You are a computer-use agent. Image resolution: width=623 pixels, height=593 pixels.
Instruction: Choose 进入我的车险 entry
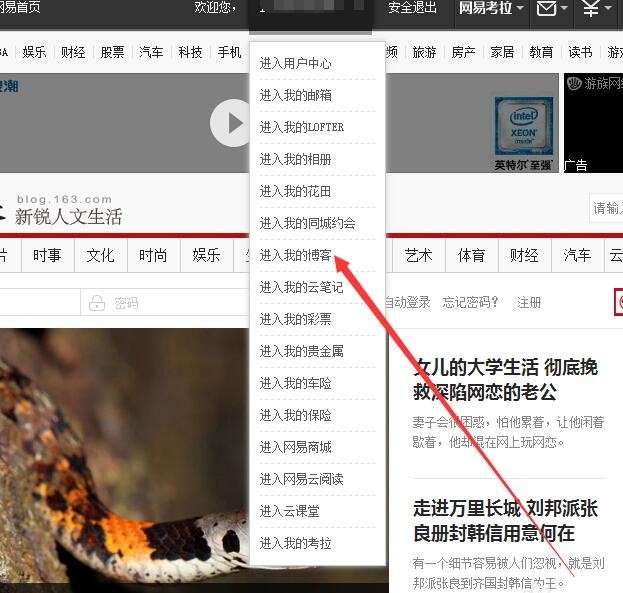point(295,383)
